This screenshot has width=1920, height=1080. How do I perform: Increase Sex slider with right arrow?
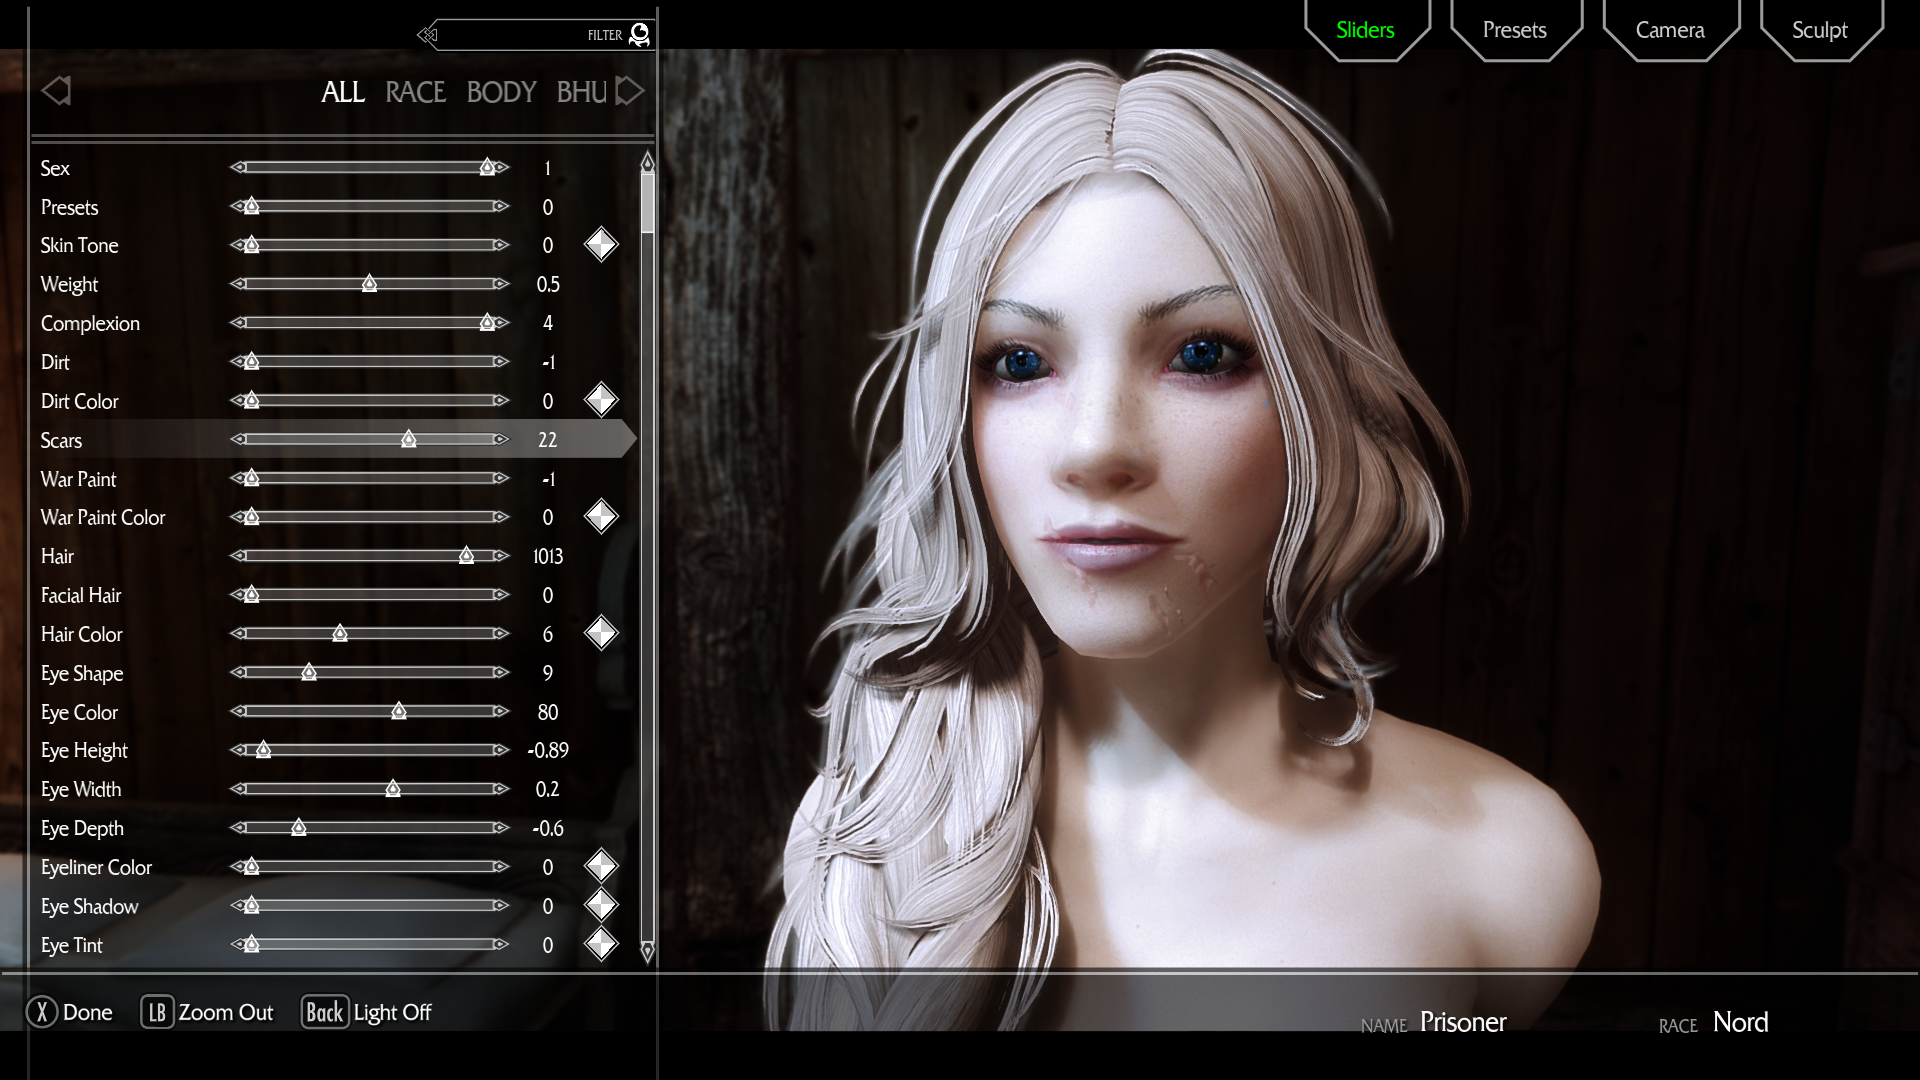point(501,167)
